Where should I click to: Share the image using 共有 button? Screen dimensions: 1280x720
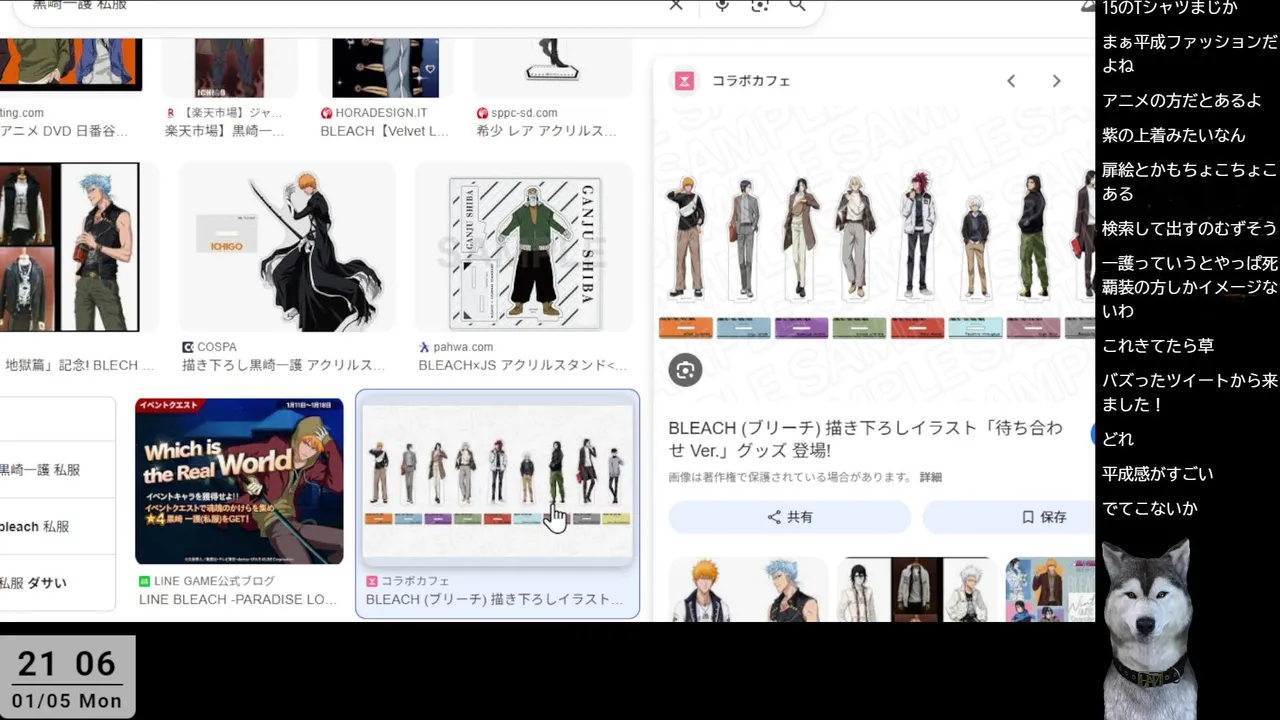pyautogui.click(x=789, y=517)
